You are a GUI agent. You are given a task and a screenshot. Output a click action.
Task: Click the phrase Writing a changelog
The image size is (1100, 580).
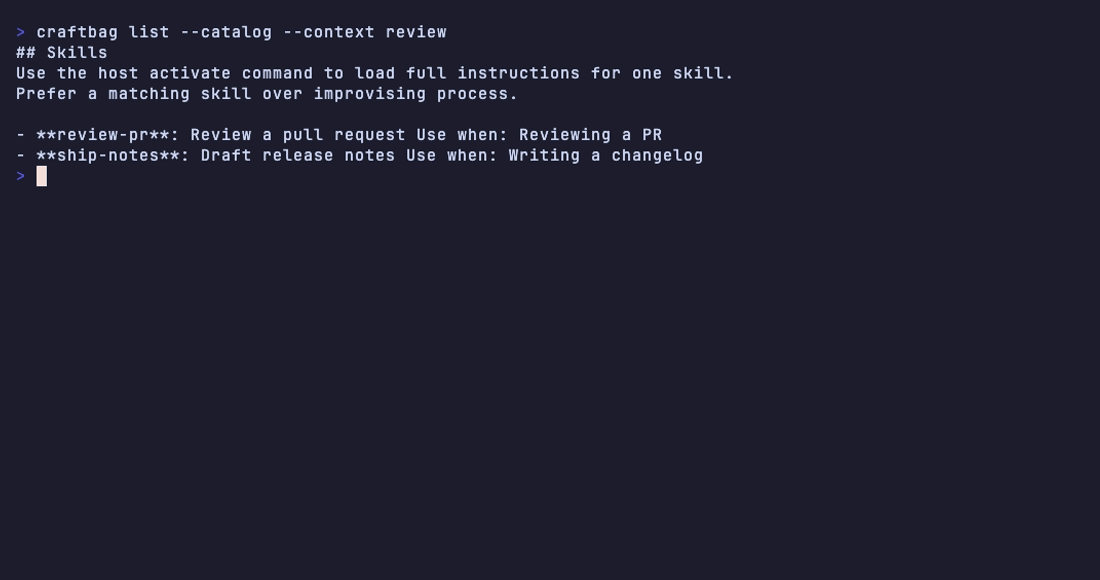[x=606, y=155]
